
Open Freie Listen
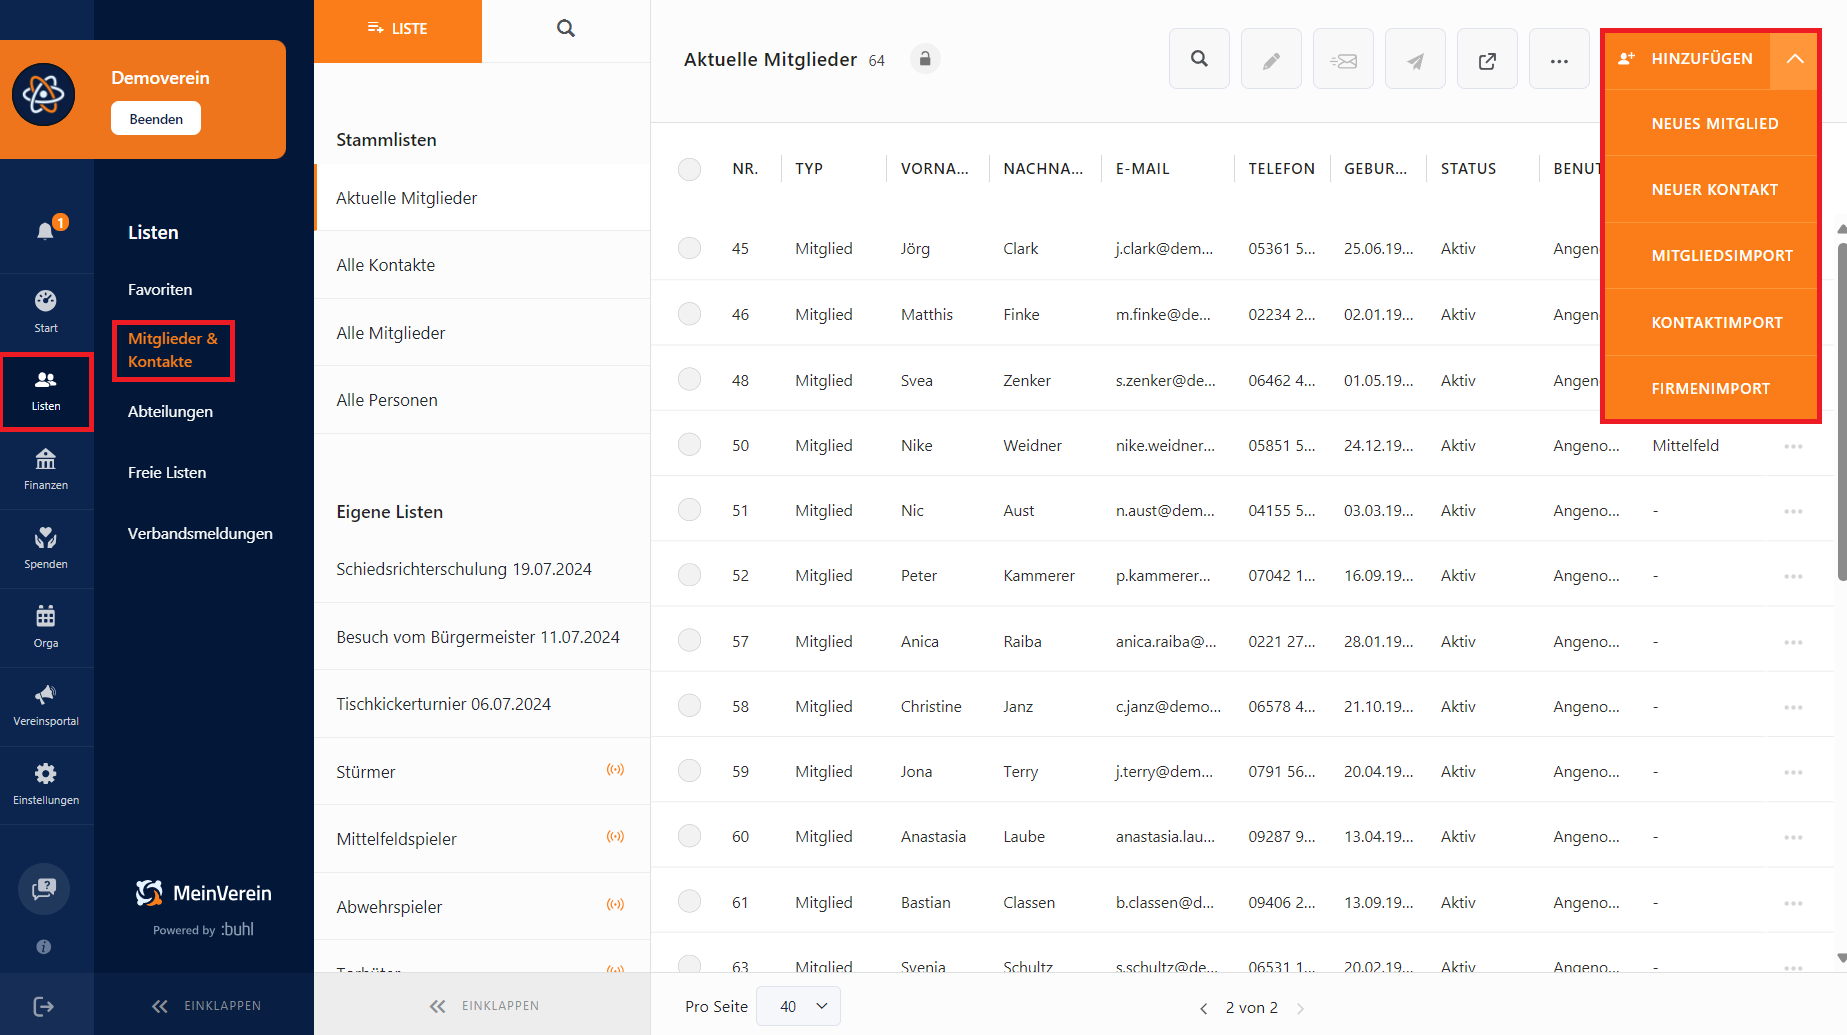pos(167,473)
